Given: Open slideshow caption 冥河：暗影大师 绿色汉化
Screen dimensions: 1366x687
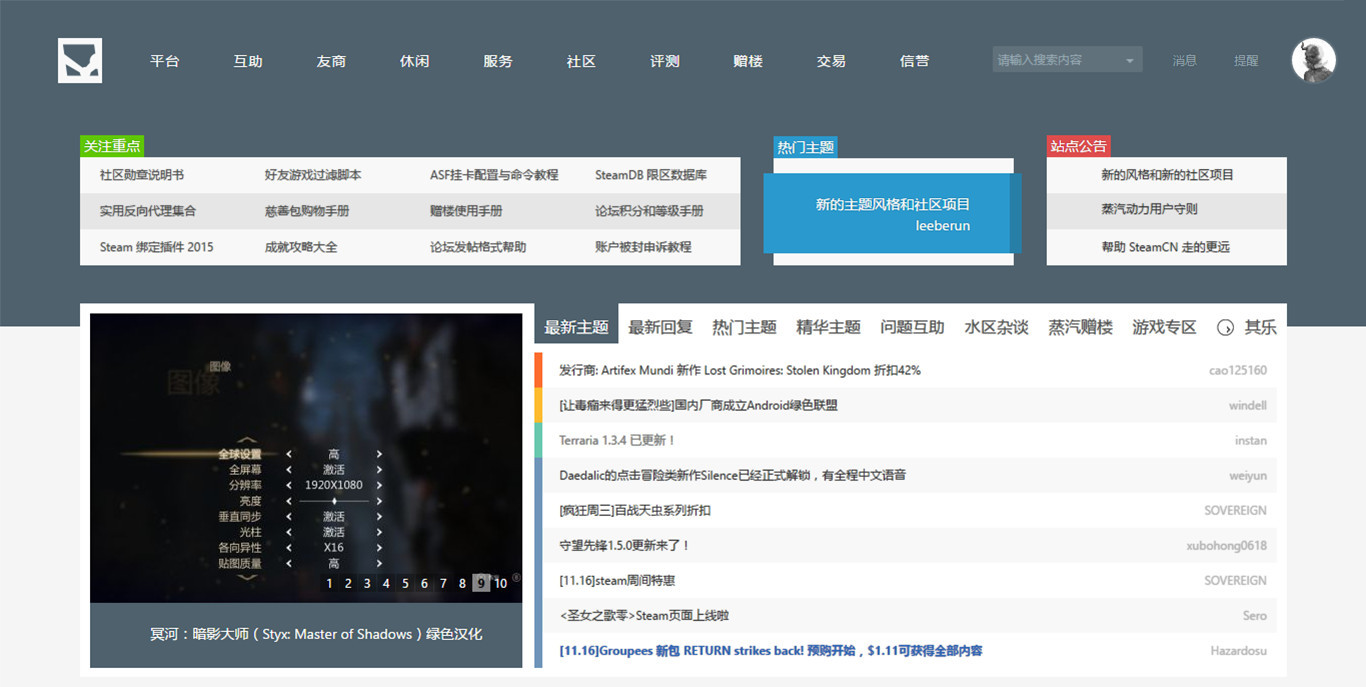Looking at the screenshot, I should tap(316, 634).
